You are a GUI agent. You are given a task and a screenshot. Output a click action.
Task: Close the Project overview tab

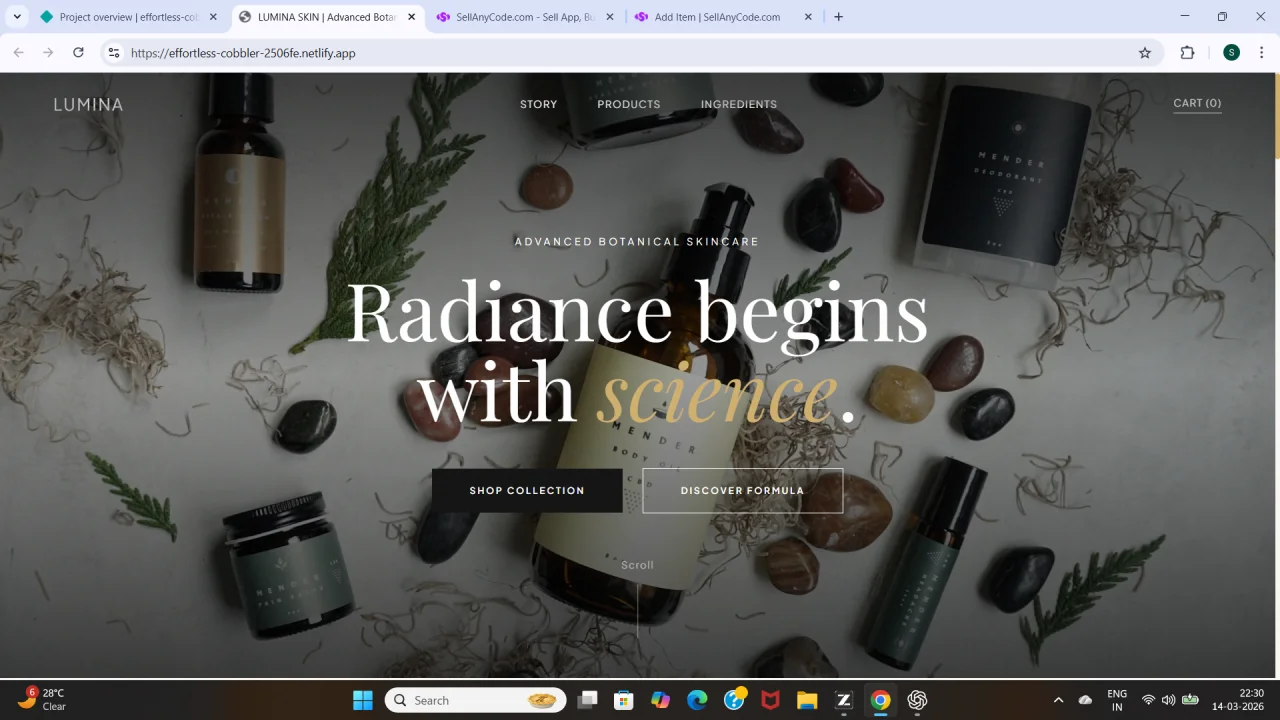point(213,17)
